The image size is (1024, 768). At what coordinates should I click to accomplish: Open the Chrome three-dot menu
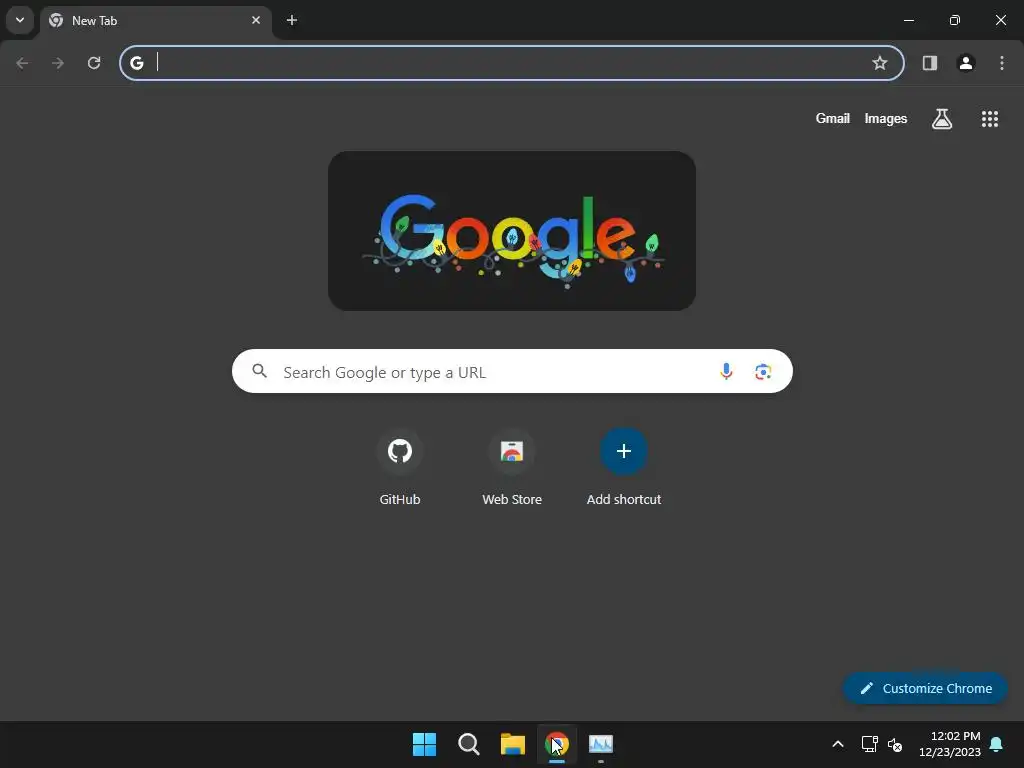tap(1002, 63)
